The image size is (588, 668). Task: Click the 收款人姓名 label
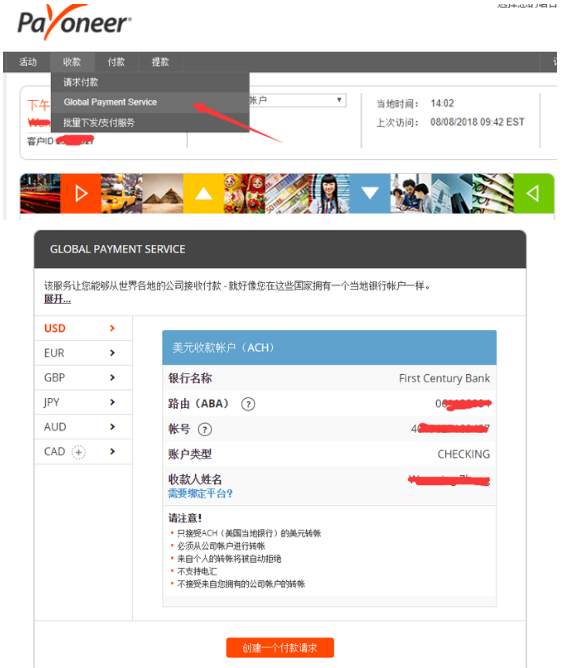tap(195, 479)
